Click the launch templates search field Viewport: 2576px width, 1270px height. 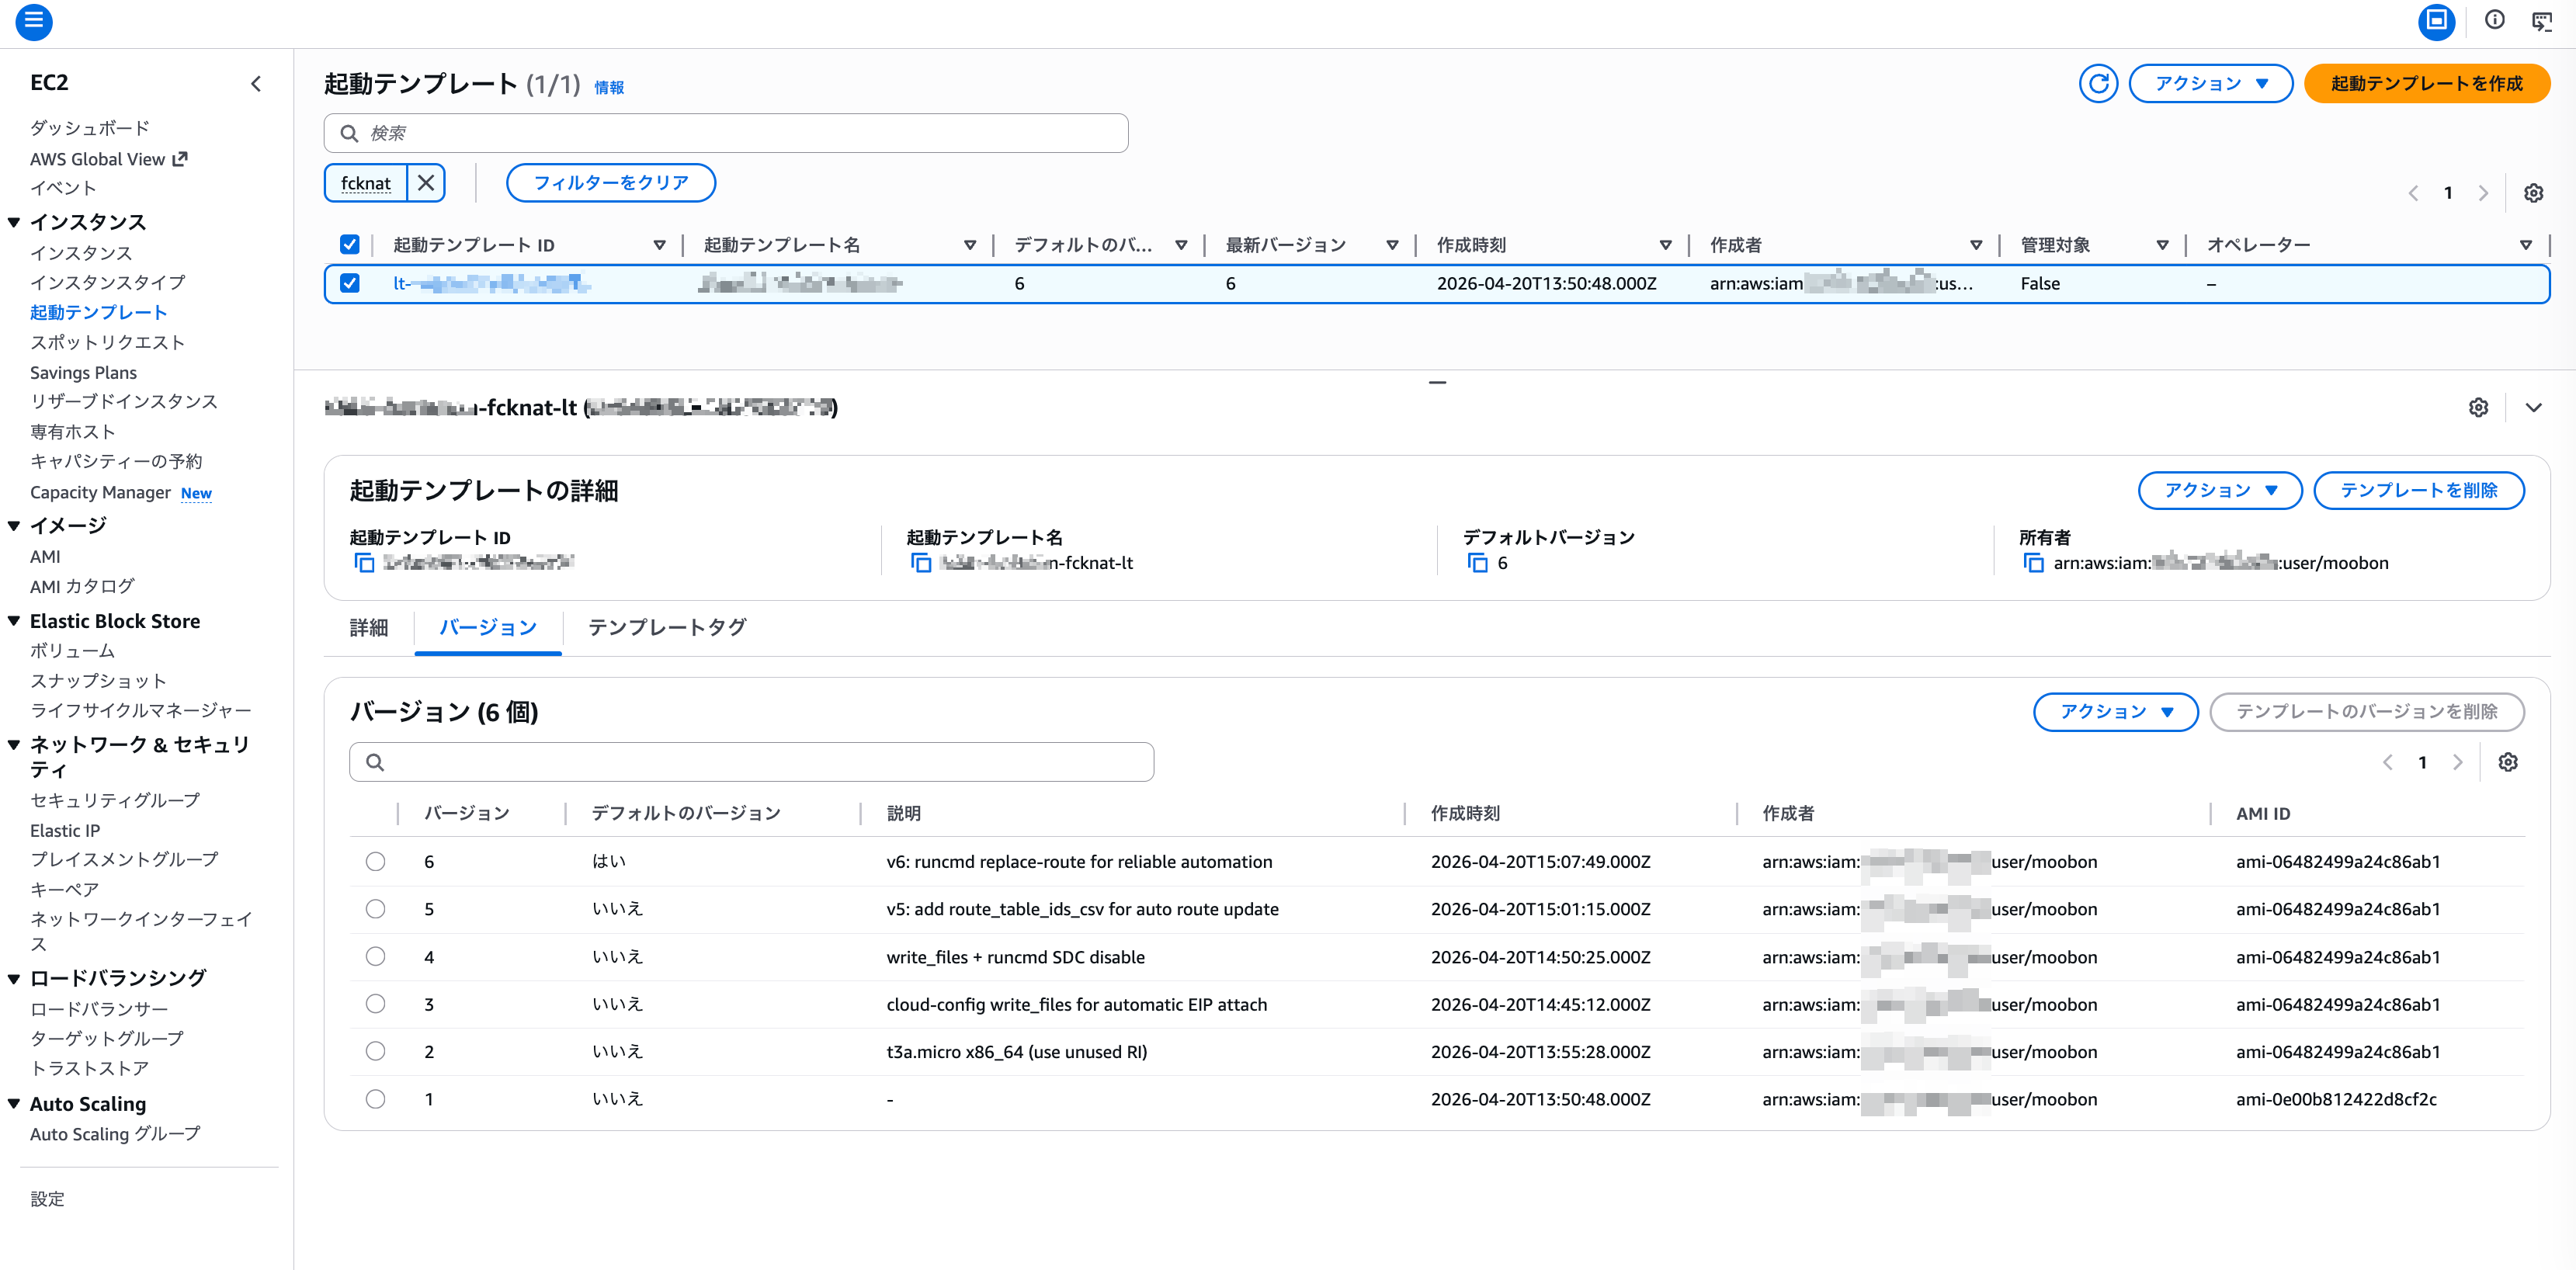[726, 133]
